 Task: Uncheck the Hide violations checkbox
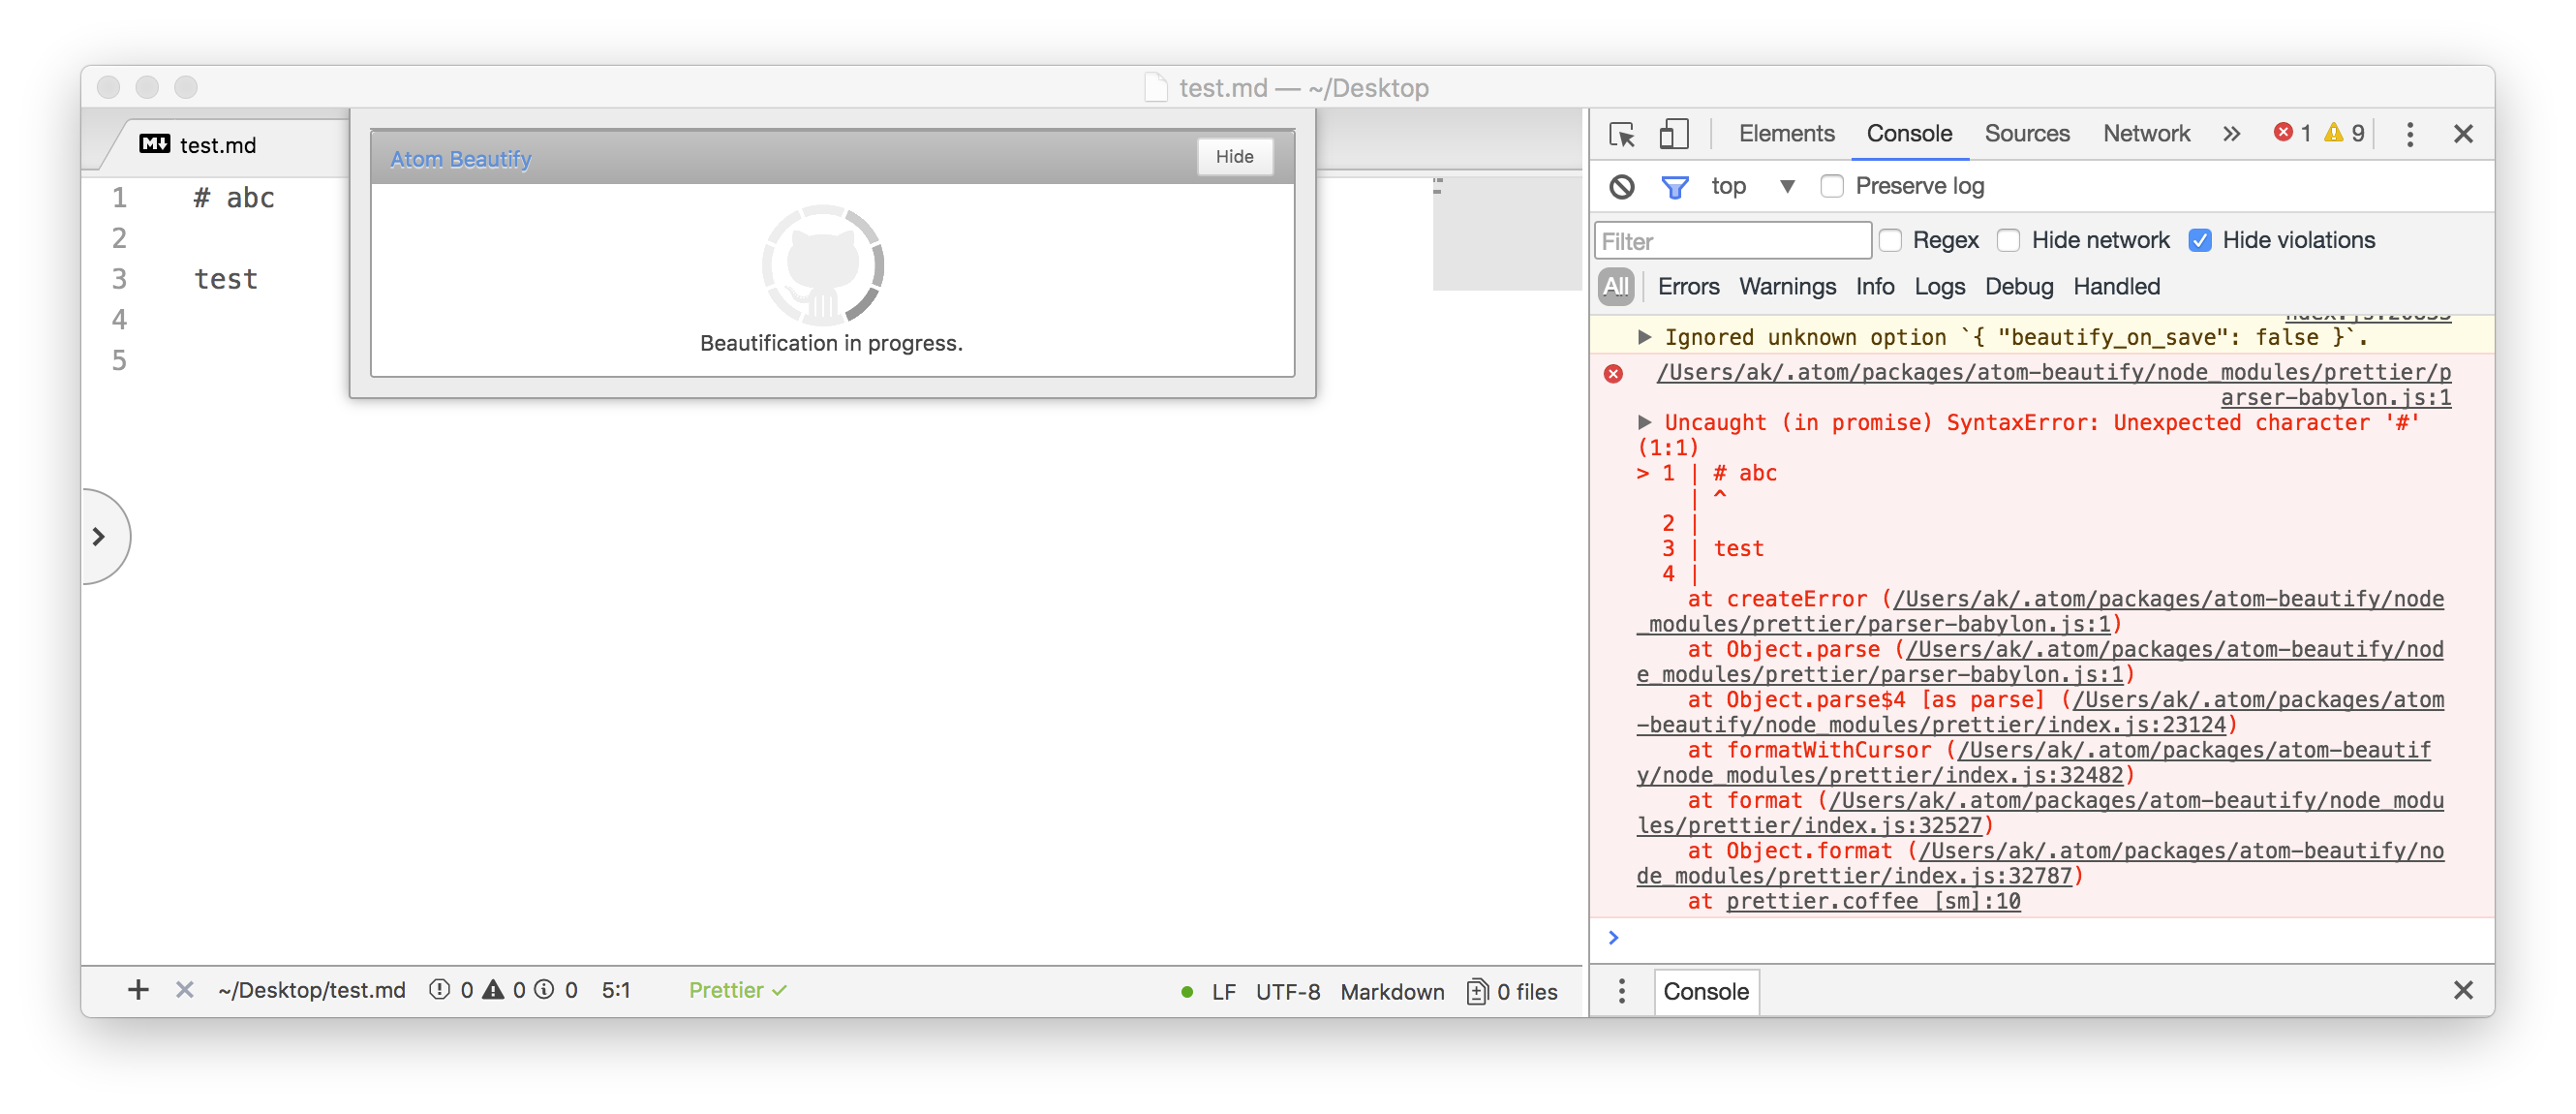(x=2199, y=240)
